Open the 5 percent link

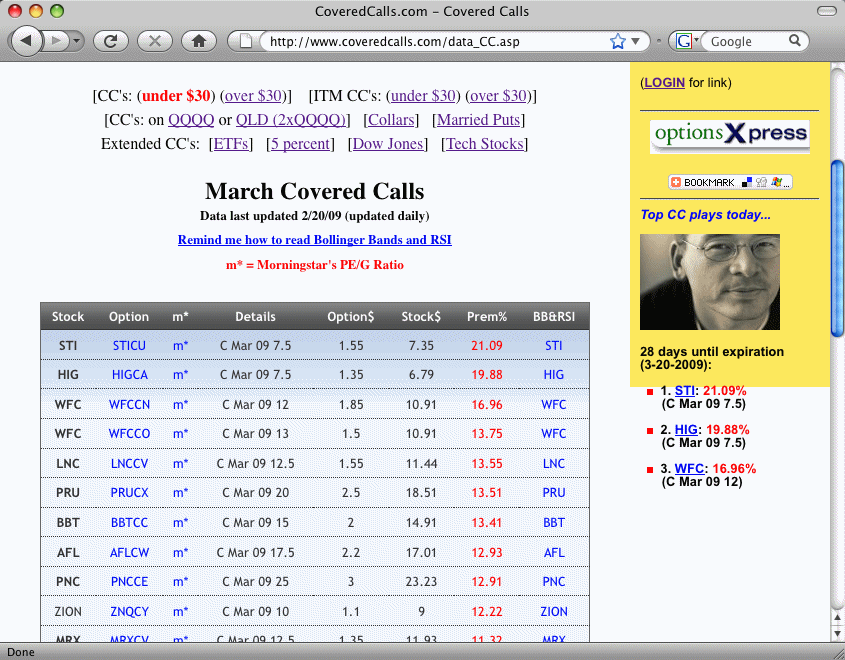click(300, 144)
